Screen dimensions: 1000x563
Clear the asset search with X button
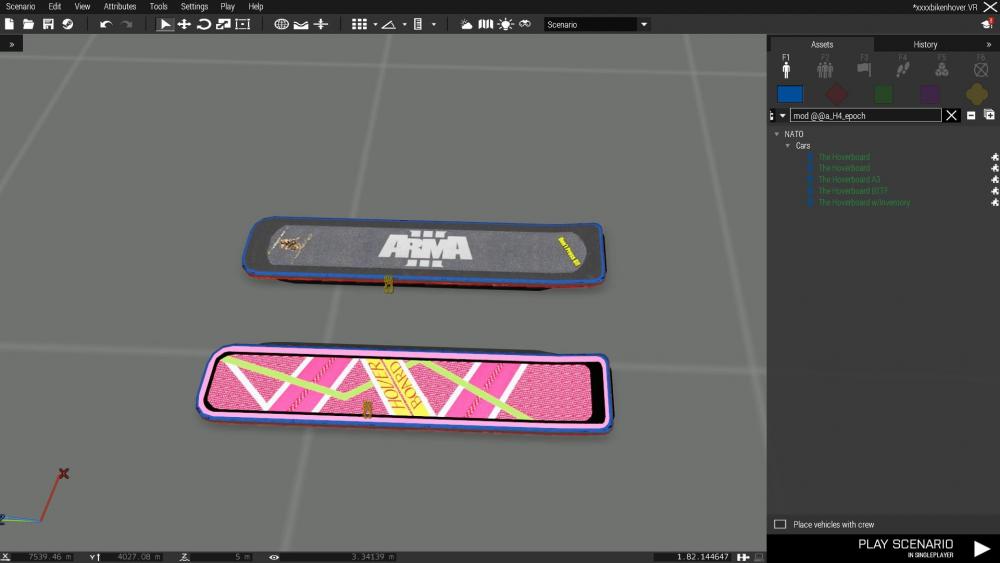click(952, 115)
